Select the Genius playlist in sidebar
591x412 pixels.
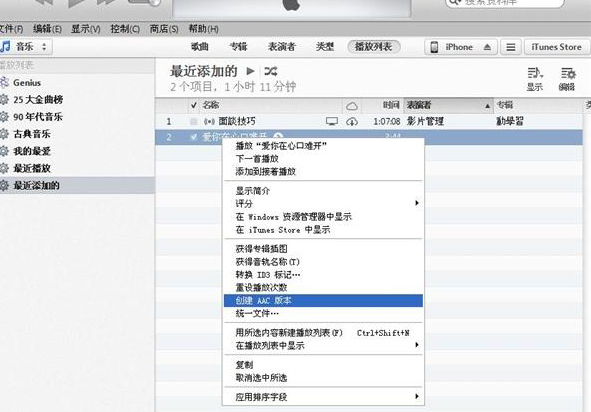click(x=27, y=83)
